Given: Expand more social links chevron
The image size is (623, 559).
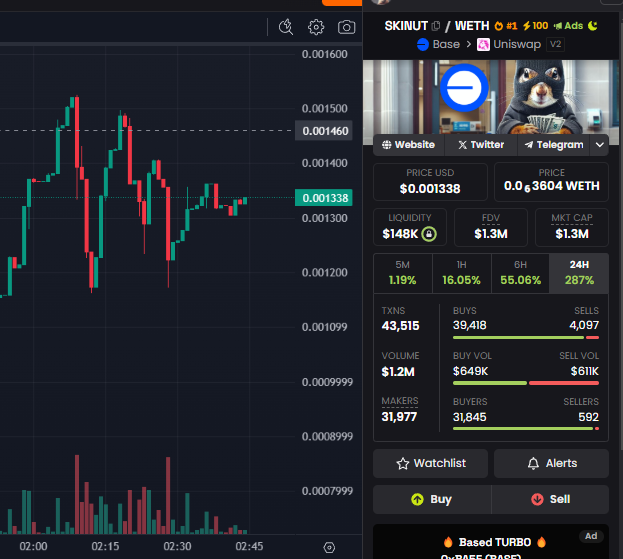Looking at the screenshot, I should click(x=600, y=145).
